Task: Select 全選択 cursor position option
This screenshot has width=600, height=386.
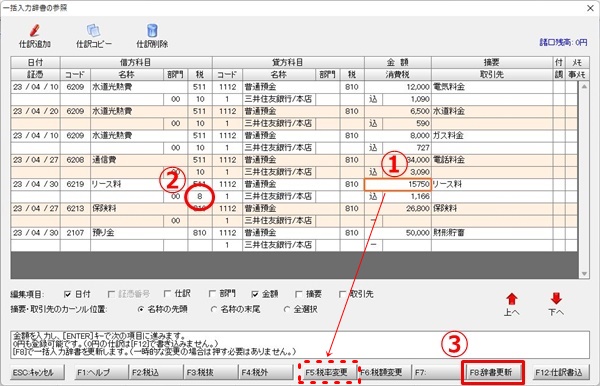Action: [287, 309]
